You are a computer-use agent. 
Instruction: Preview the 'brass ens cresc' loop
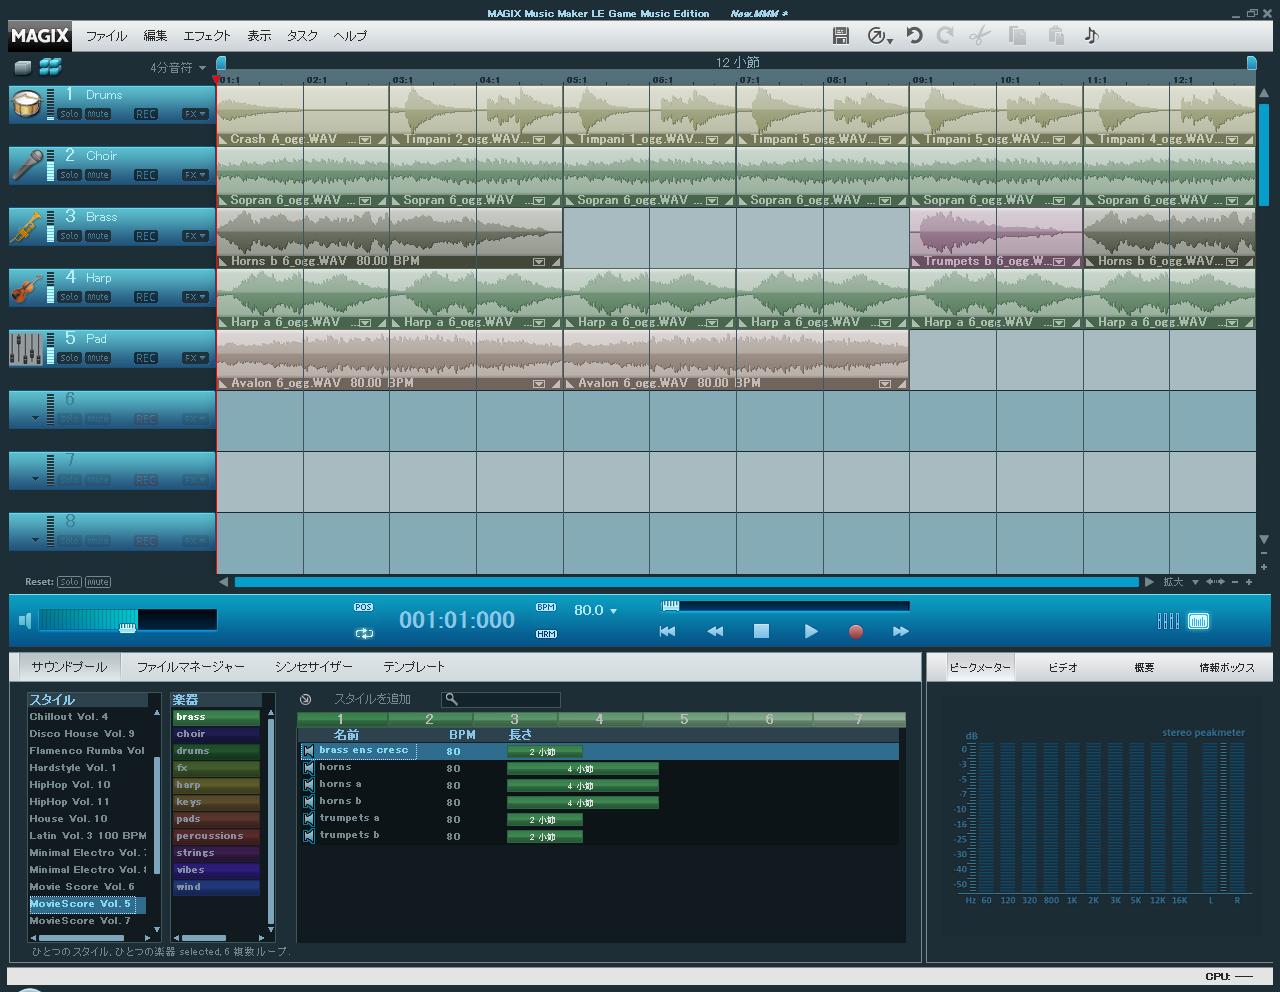308,751
